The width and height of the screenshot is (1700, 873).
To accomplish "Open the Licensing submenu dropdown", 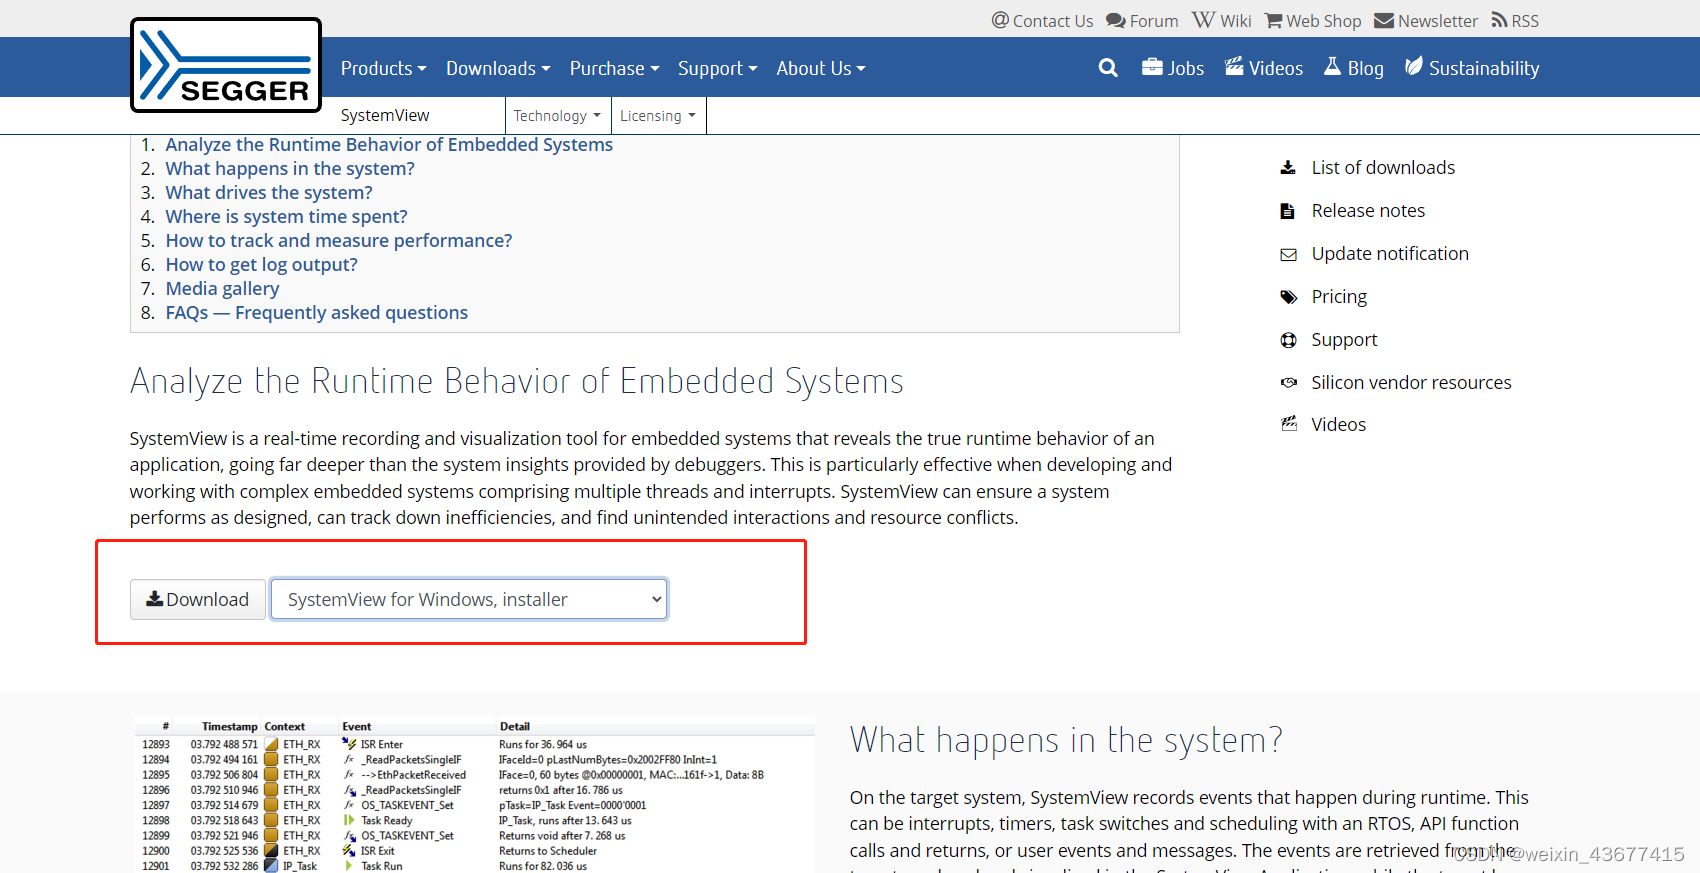I will 658,116.
